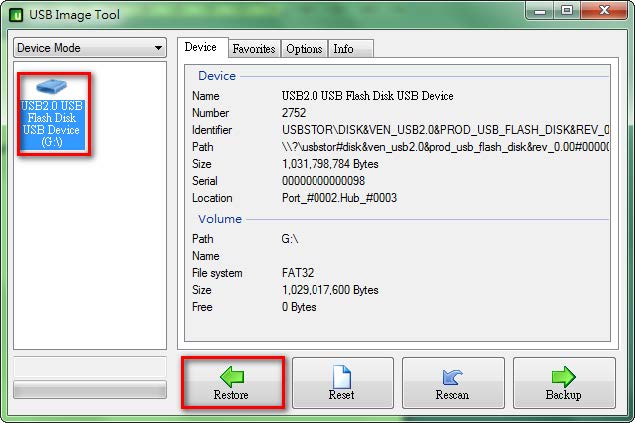Click the volume path G:\
Viewport: 635px width, 423px height.
pos(290,239)
